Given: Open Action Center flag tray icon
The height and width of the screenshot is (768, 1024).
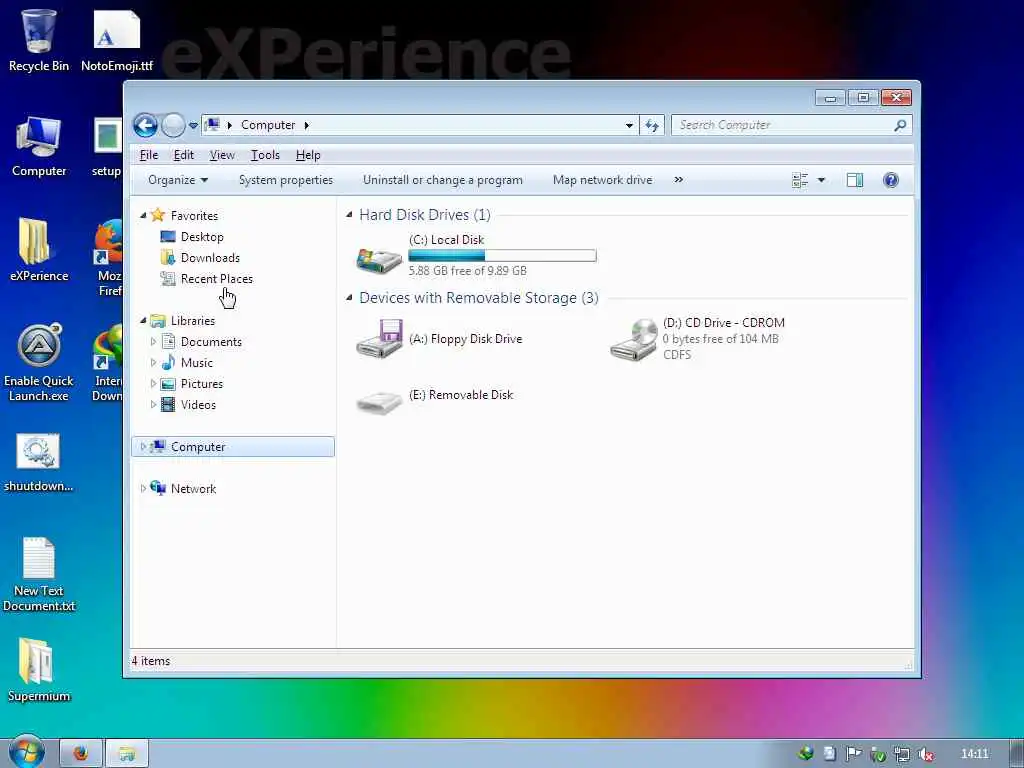Looking at the screenshot, I should [853, 754].
